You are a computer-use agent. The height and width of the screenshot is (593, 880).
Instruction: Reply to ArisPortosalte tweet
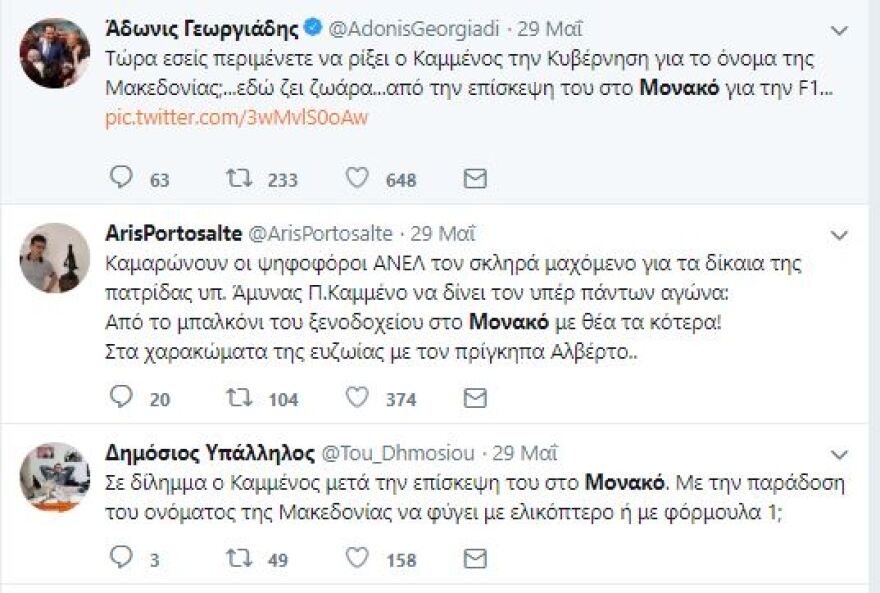pos(120,398)
